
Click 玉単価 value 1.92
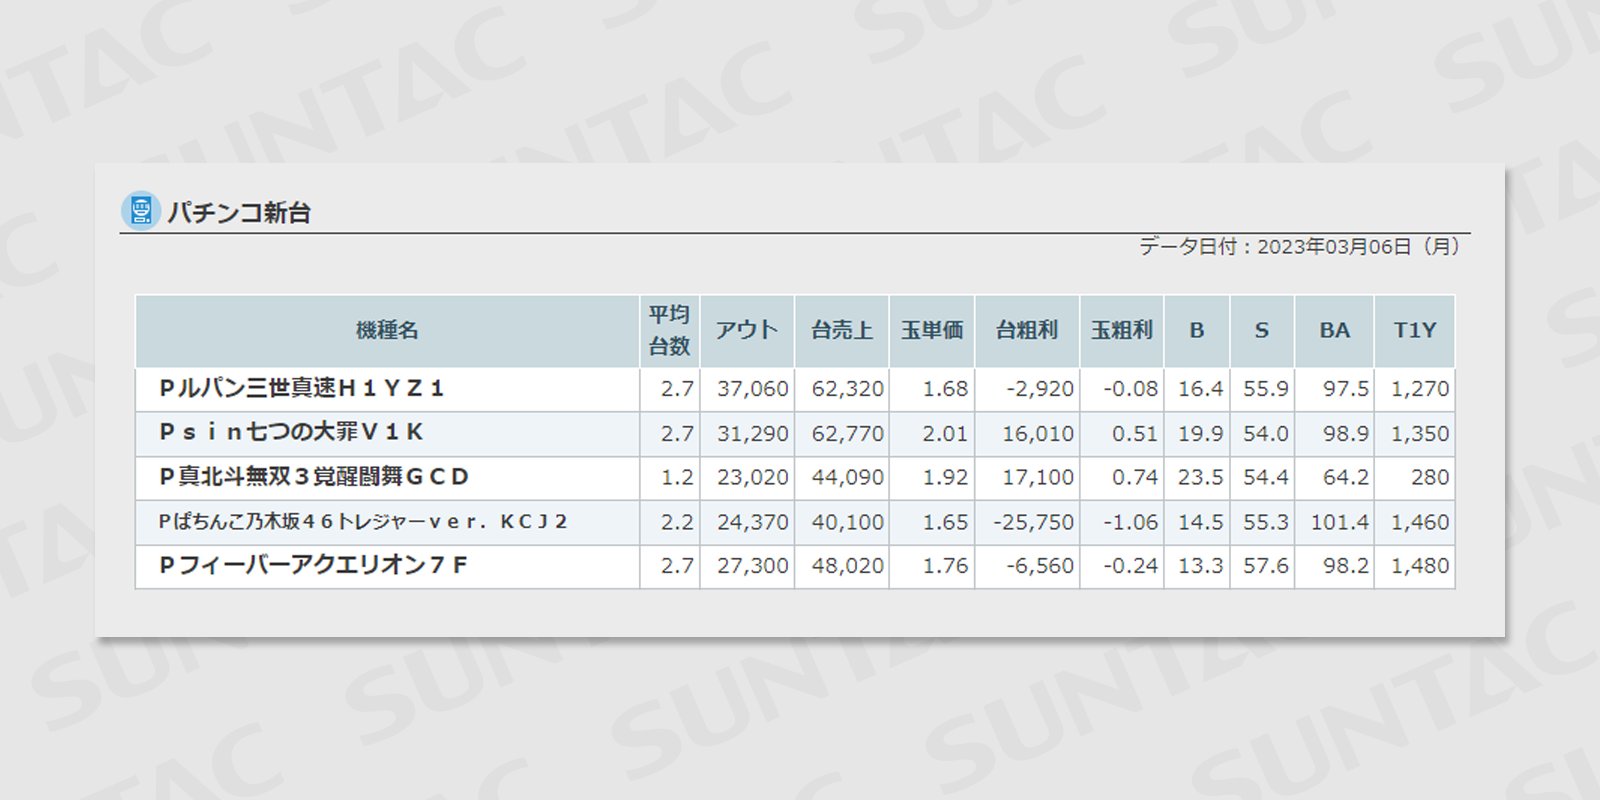pyautogui.click(x=945, y=478)
